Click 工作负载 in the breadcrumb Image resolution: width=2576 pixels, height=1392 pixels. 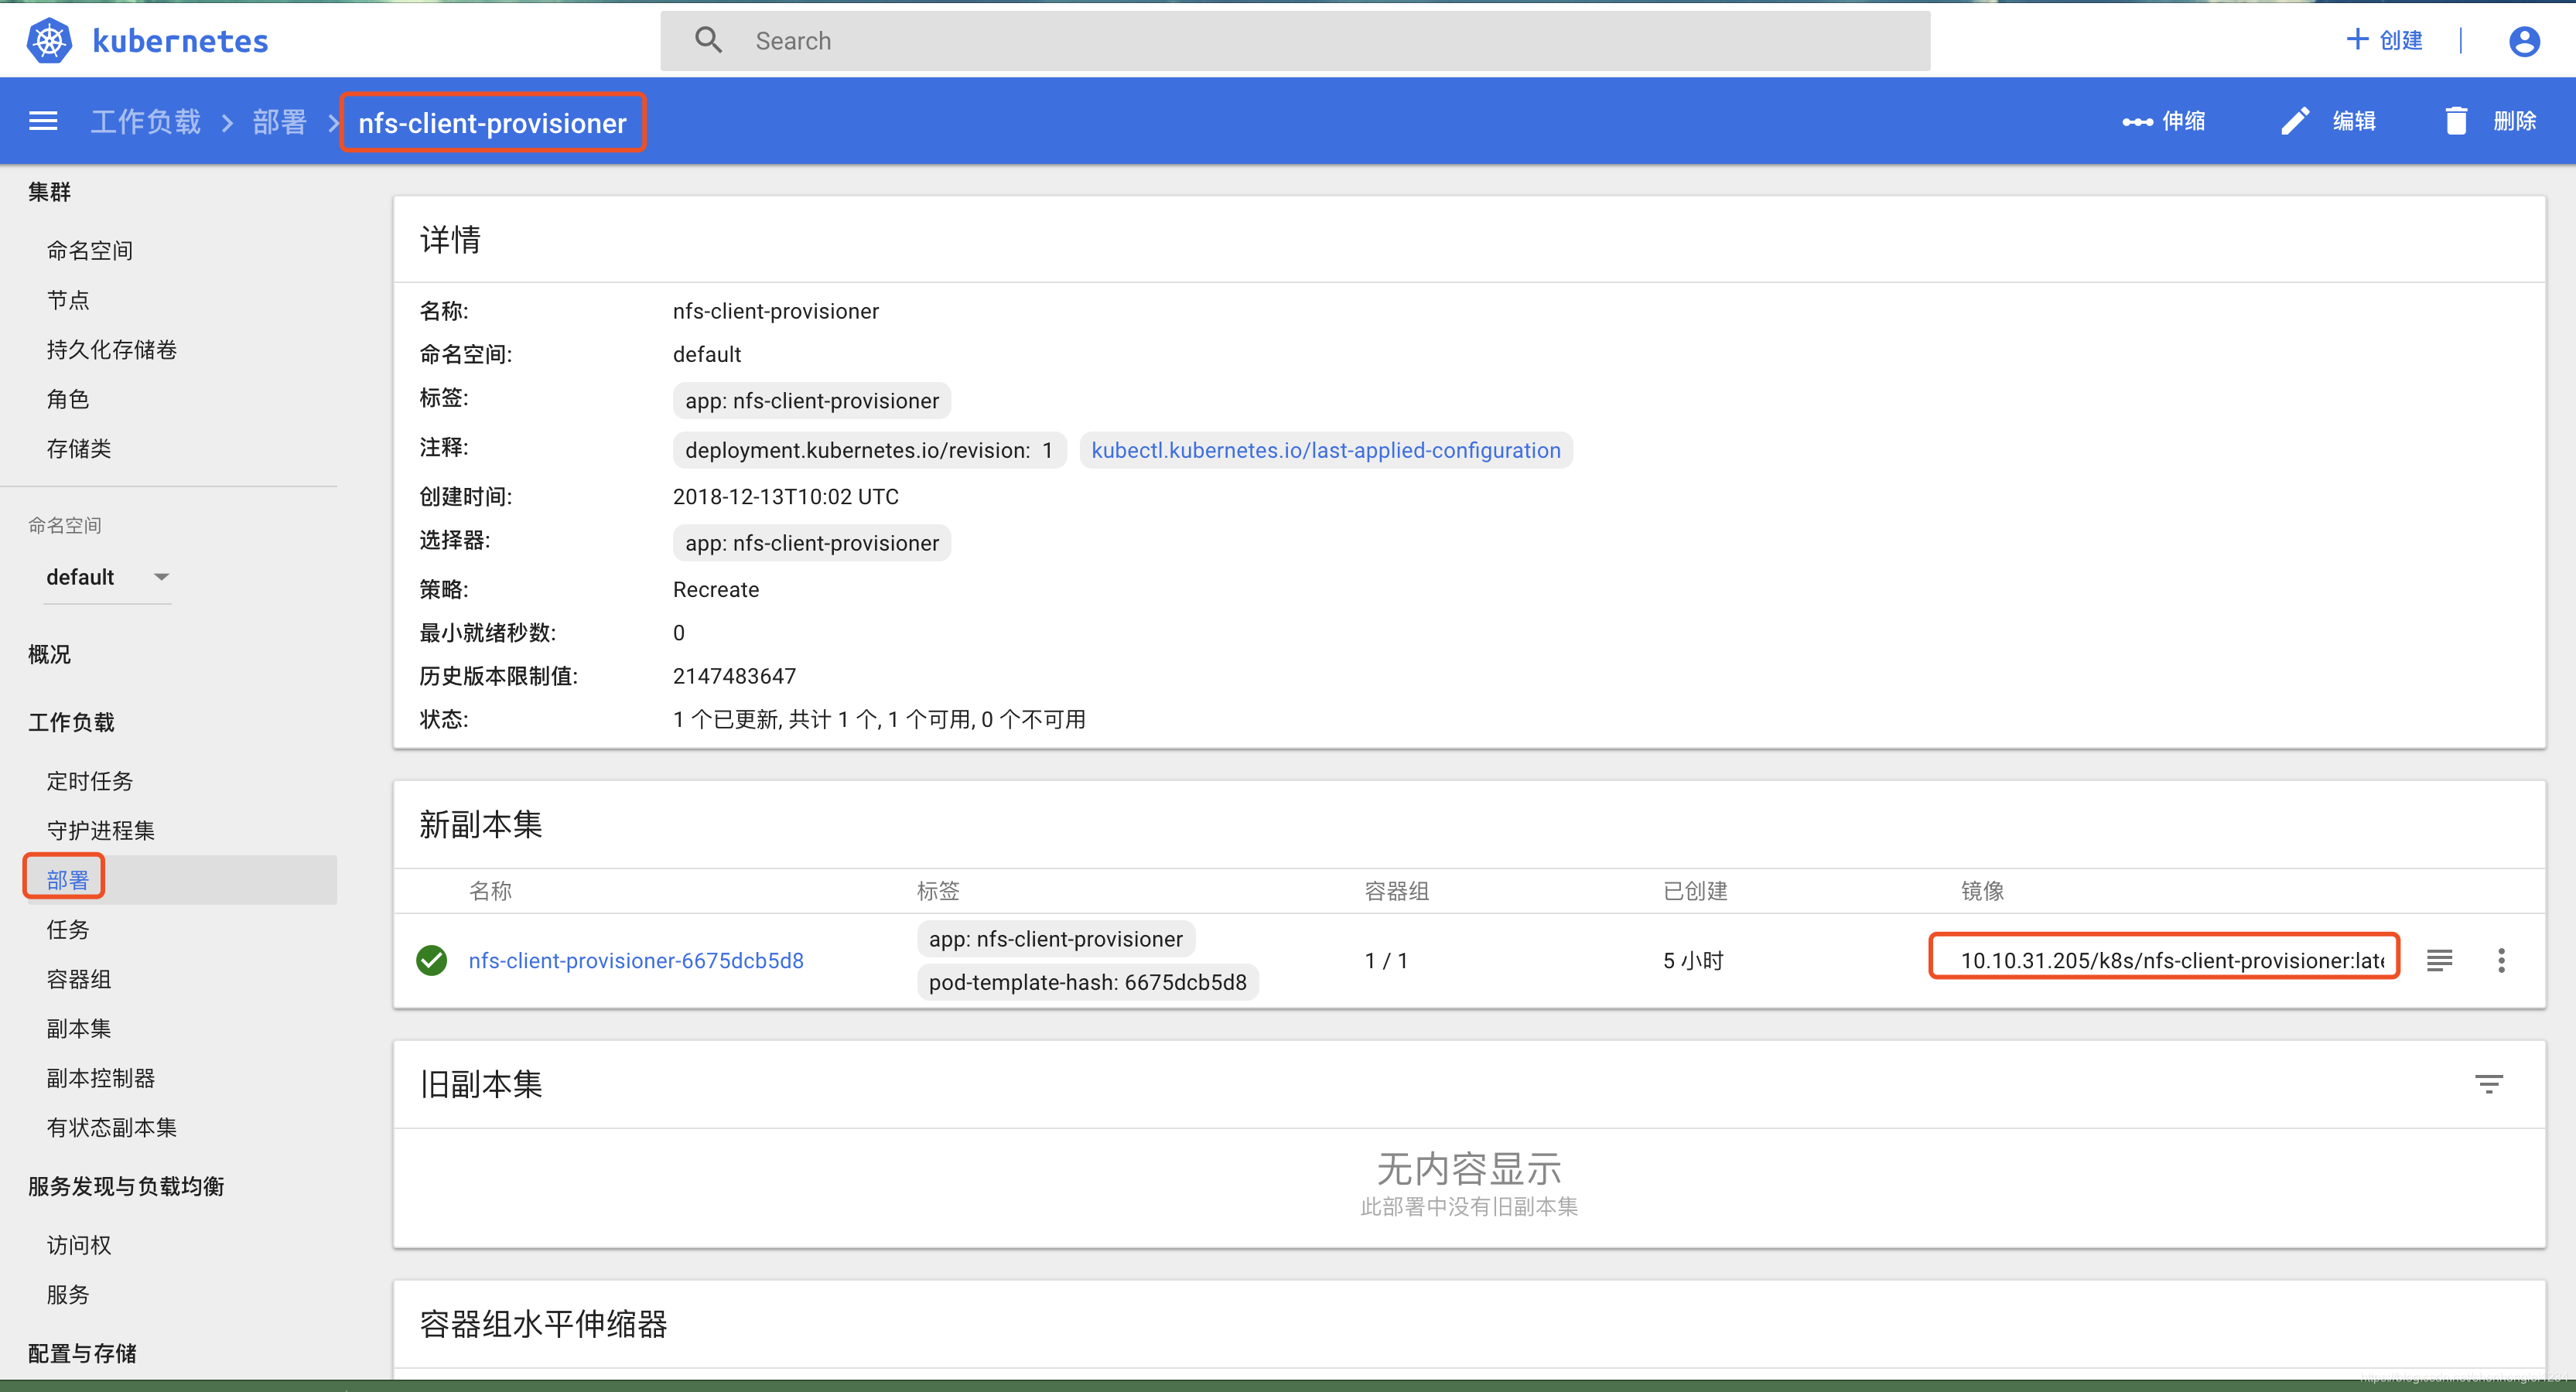[146, 122]
